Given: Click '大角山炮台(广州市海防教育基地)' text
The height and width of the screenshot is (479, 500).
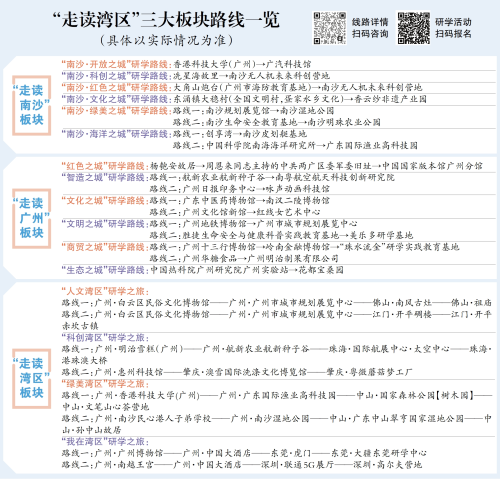Looking at the screenshot, I should tap(242, 87).
